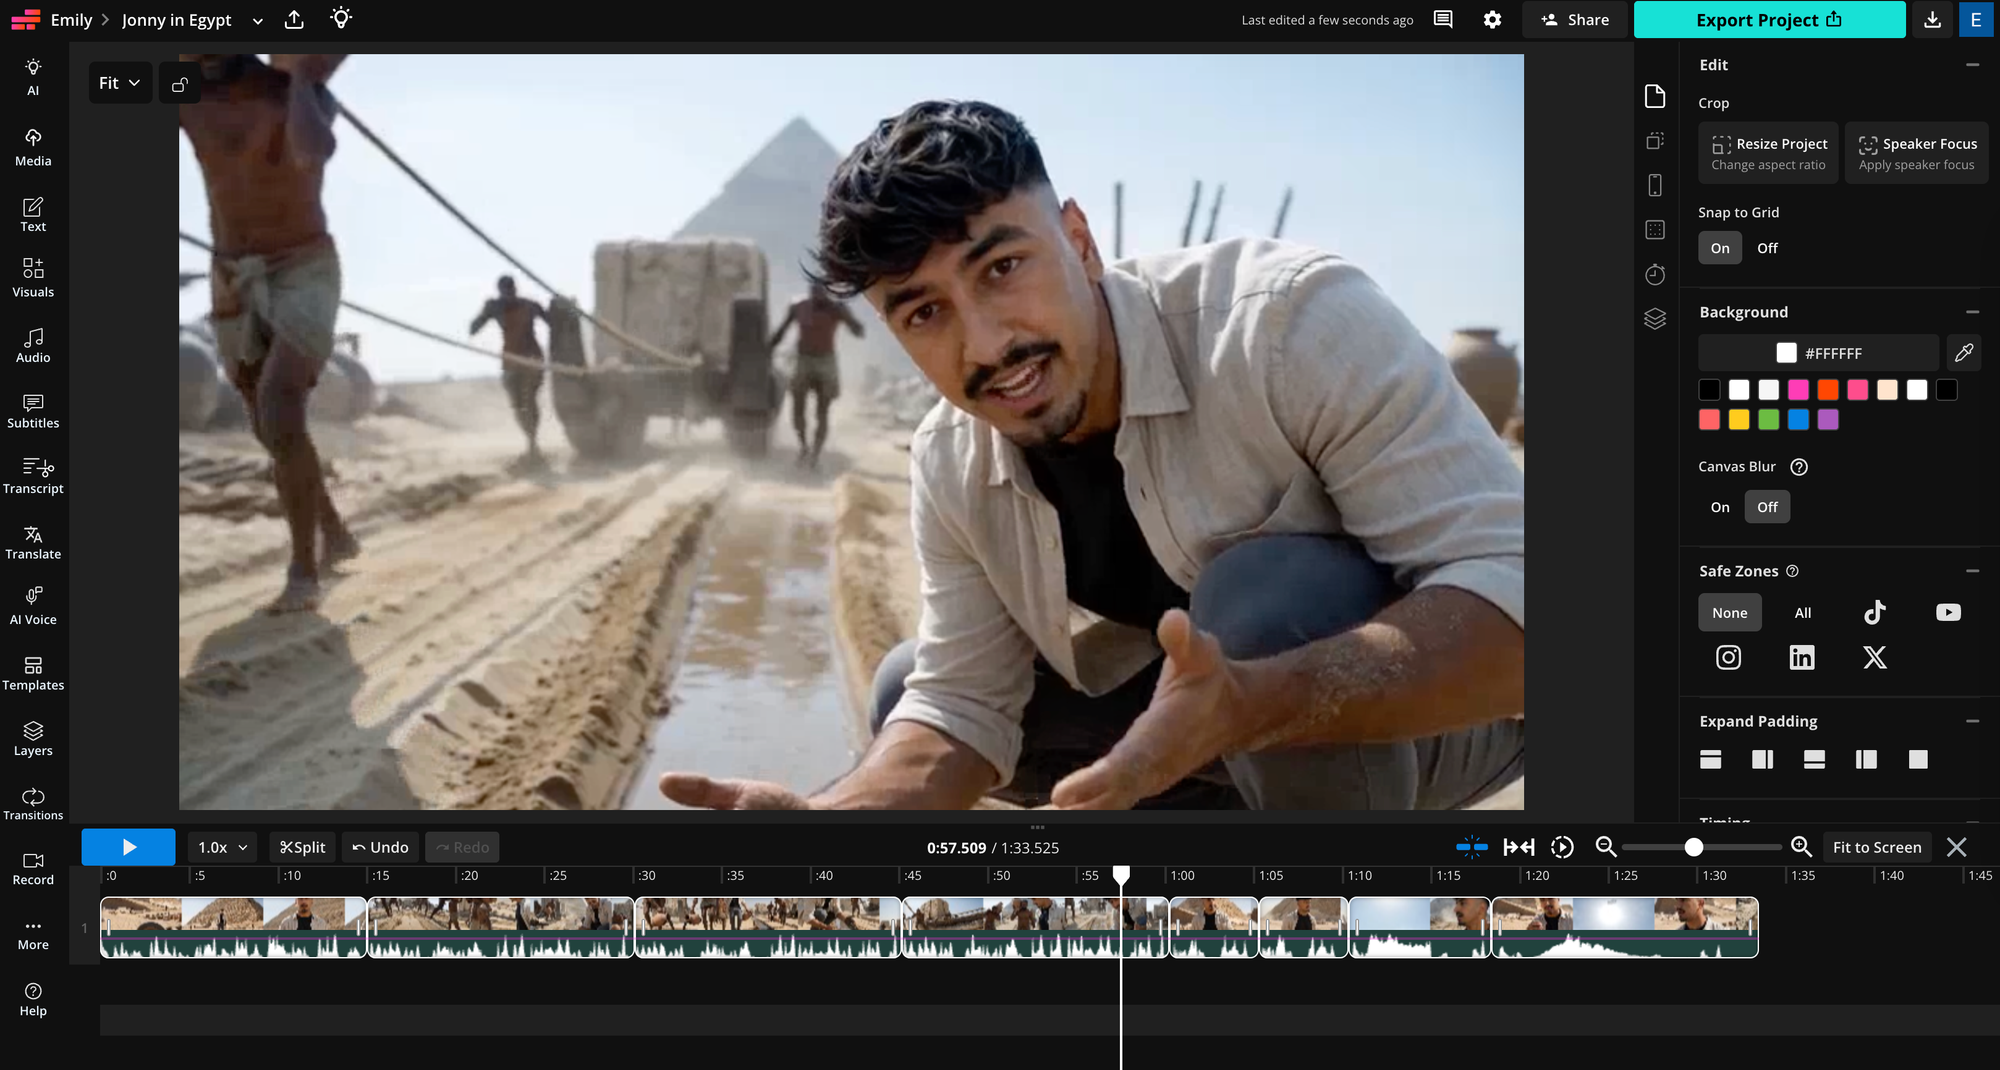
Task: Collapse the Background section
Action: click(1972, 312)
